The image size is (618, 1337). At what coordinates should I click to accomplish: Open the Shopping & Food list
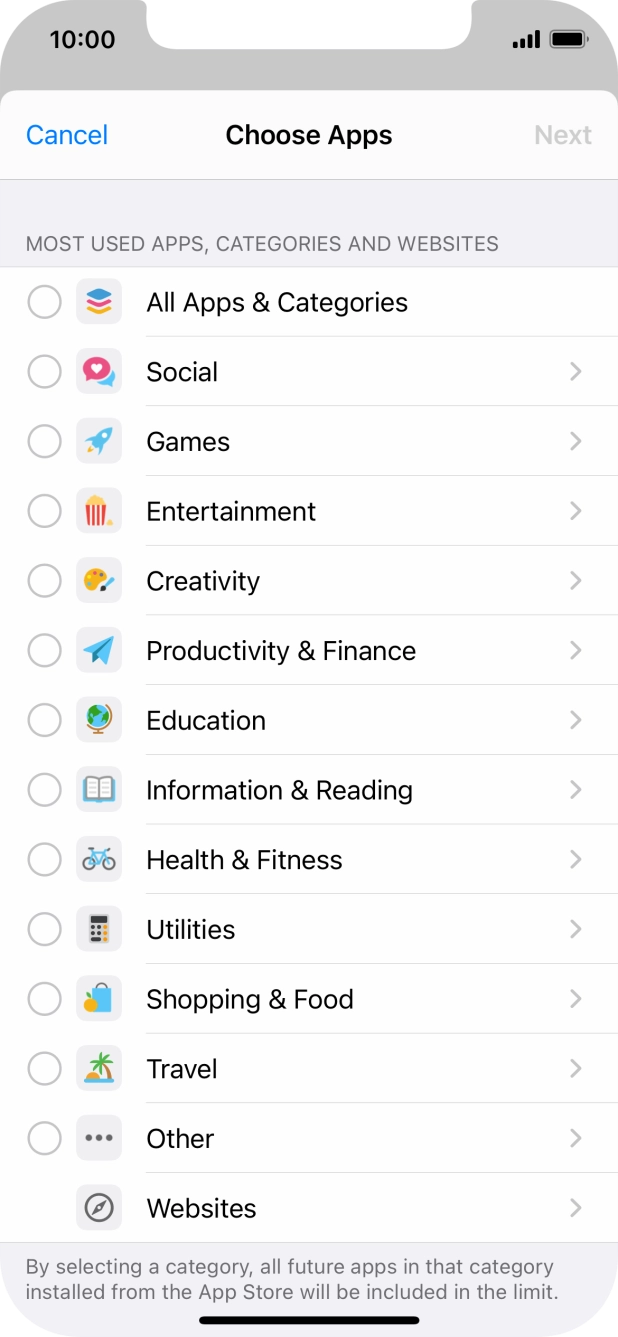point(576,999)
